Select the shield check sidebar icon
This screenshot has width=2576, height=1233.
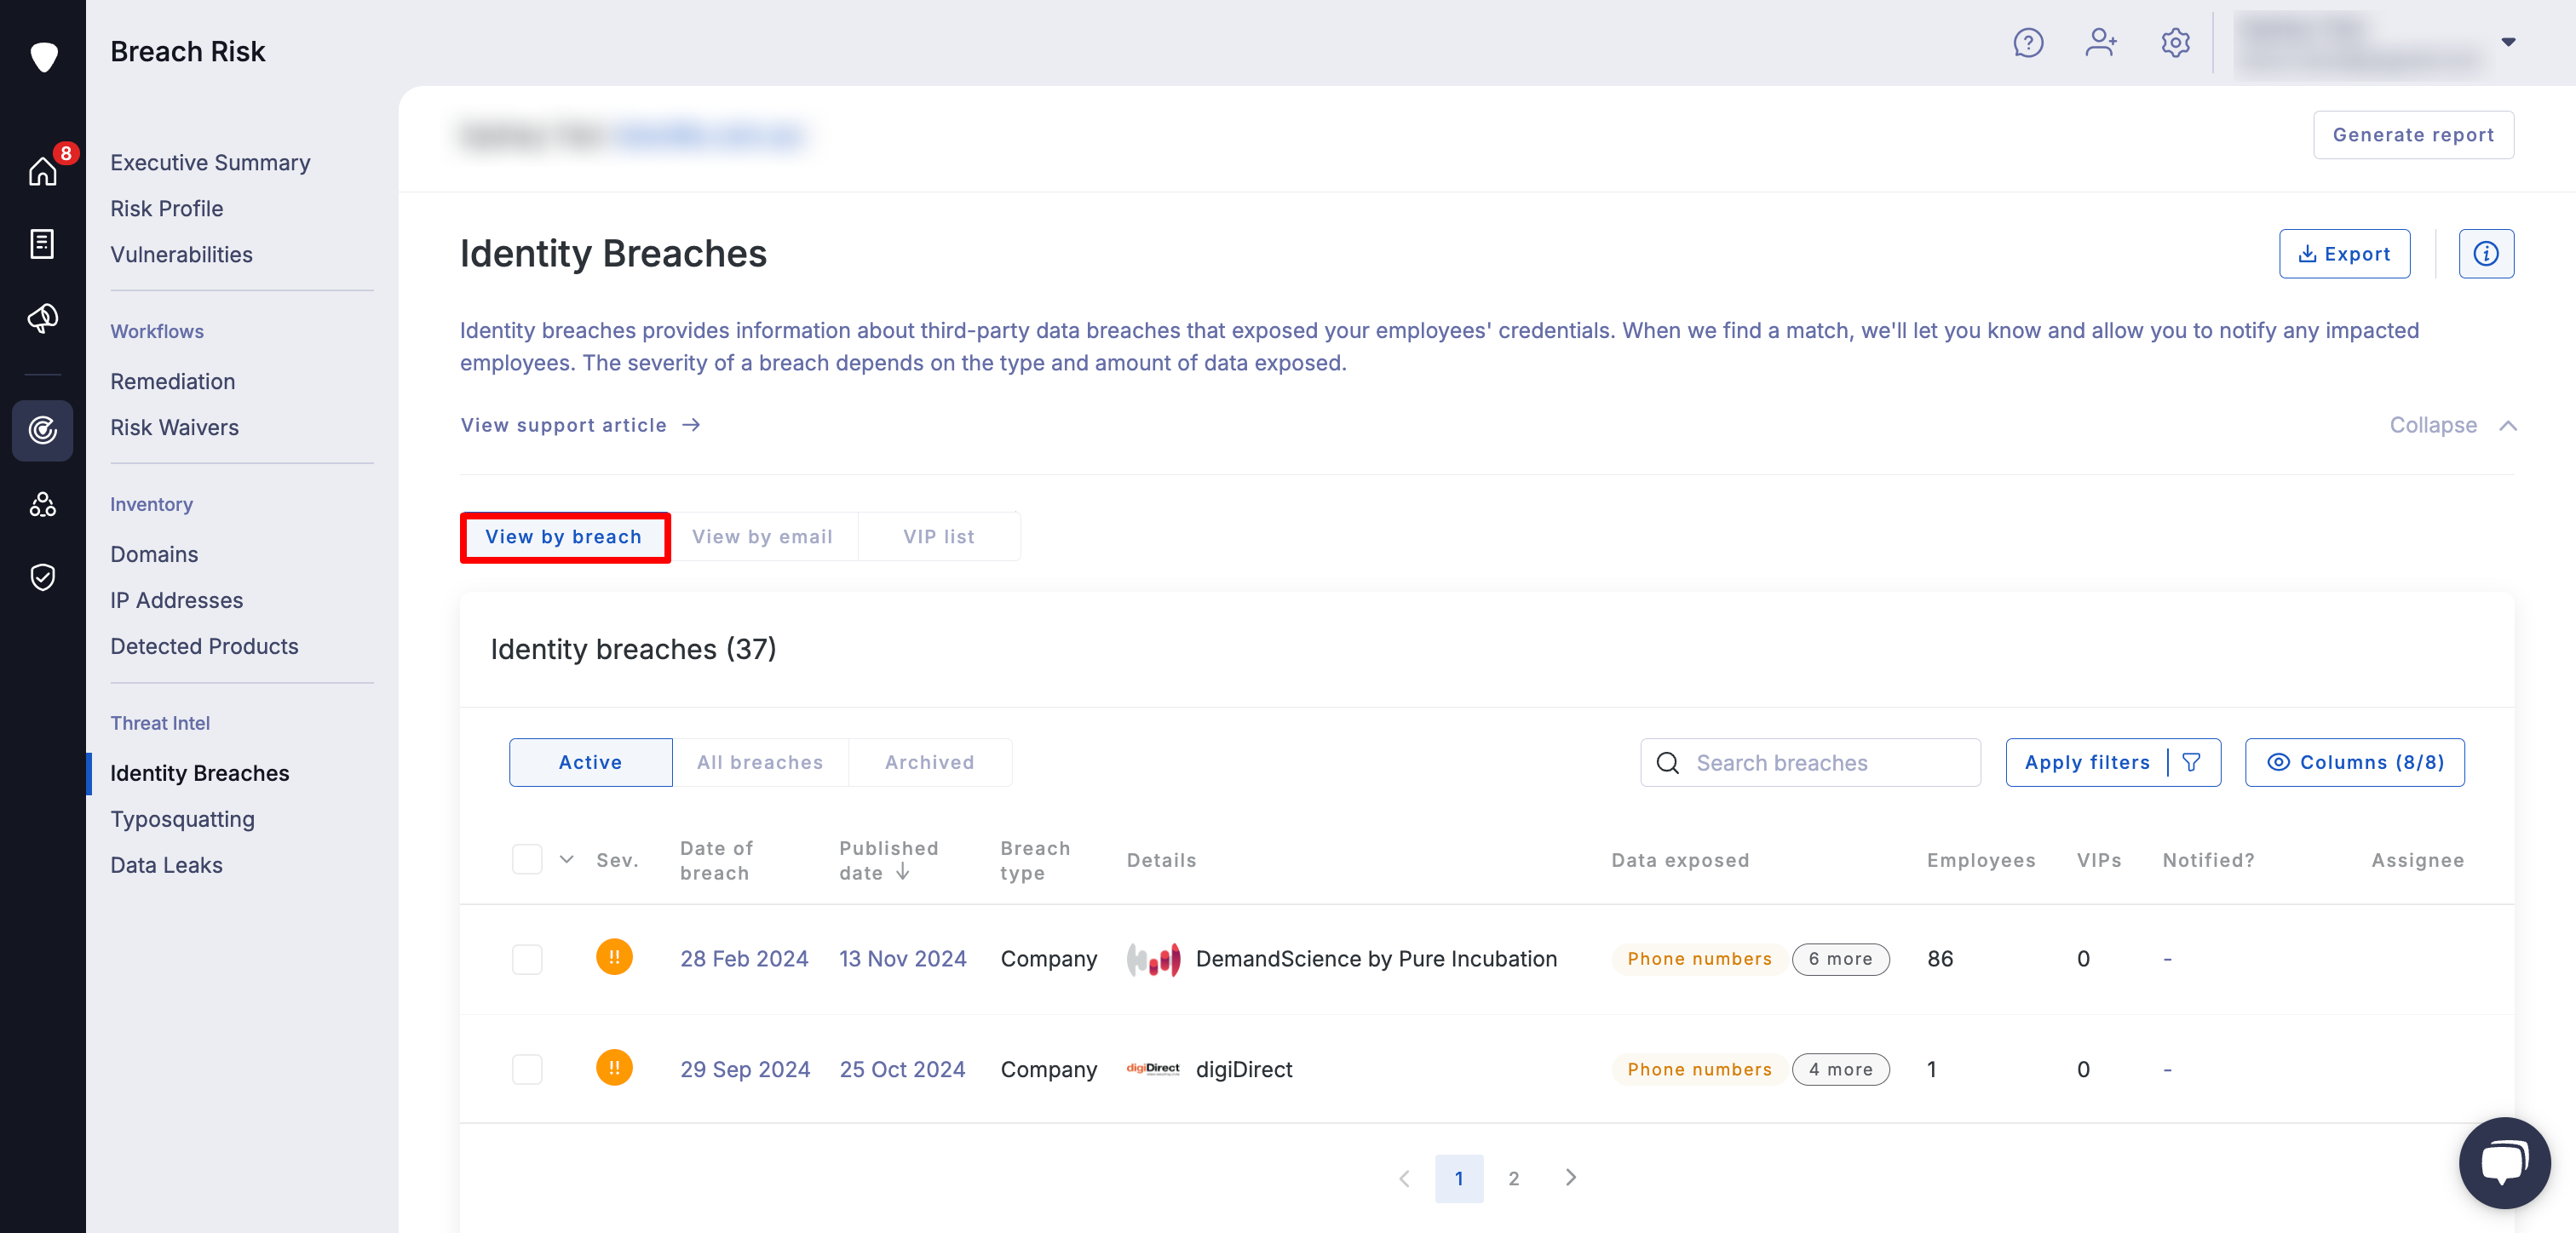43,577
